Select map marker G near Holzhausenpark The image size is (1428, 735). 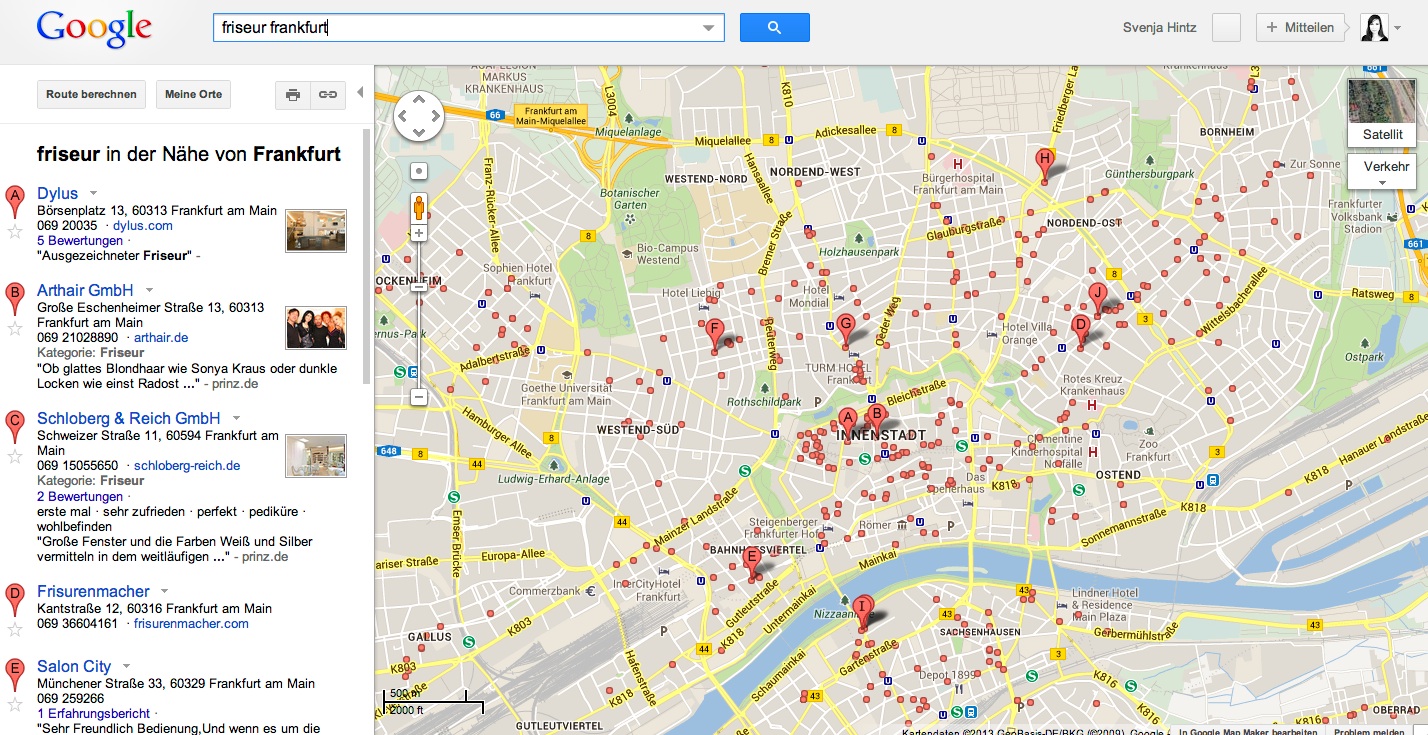pos(846,328)
